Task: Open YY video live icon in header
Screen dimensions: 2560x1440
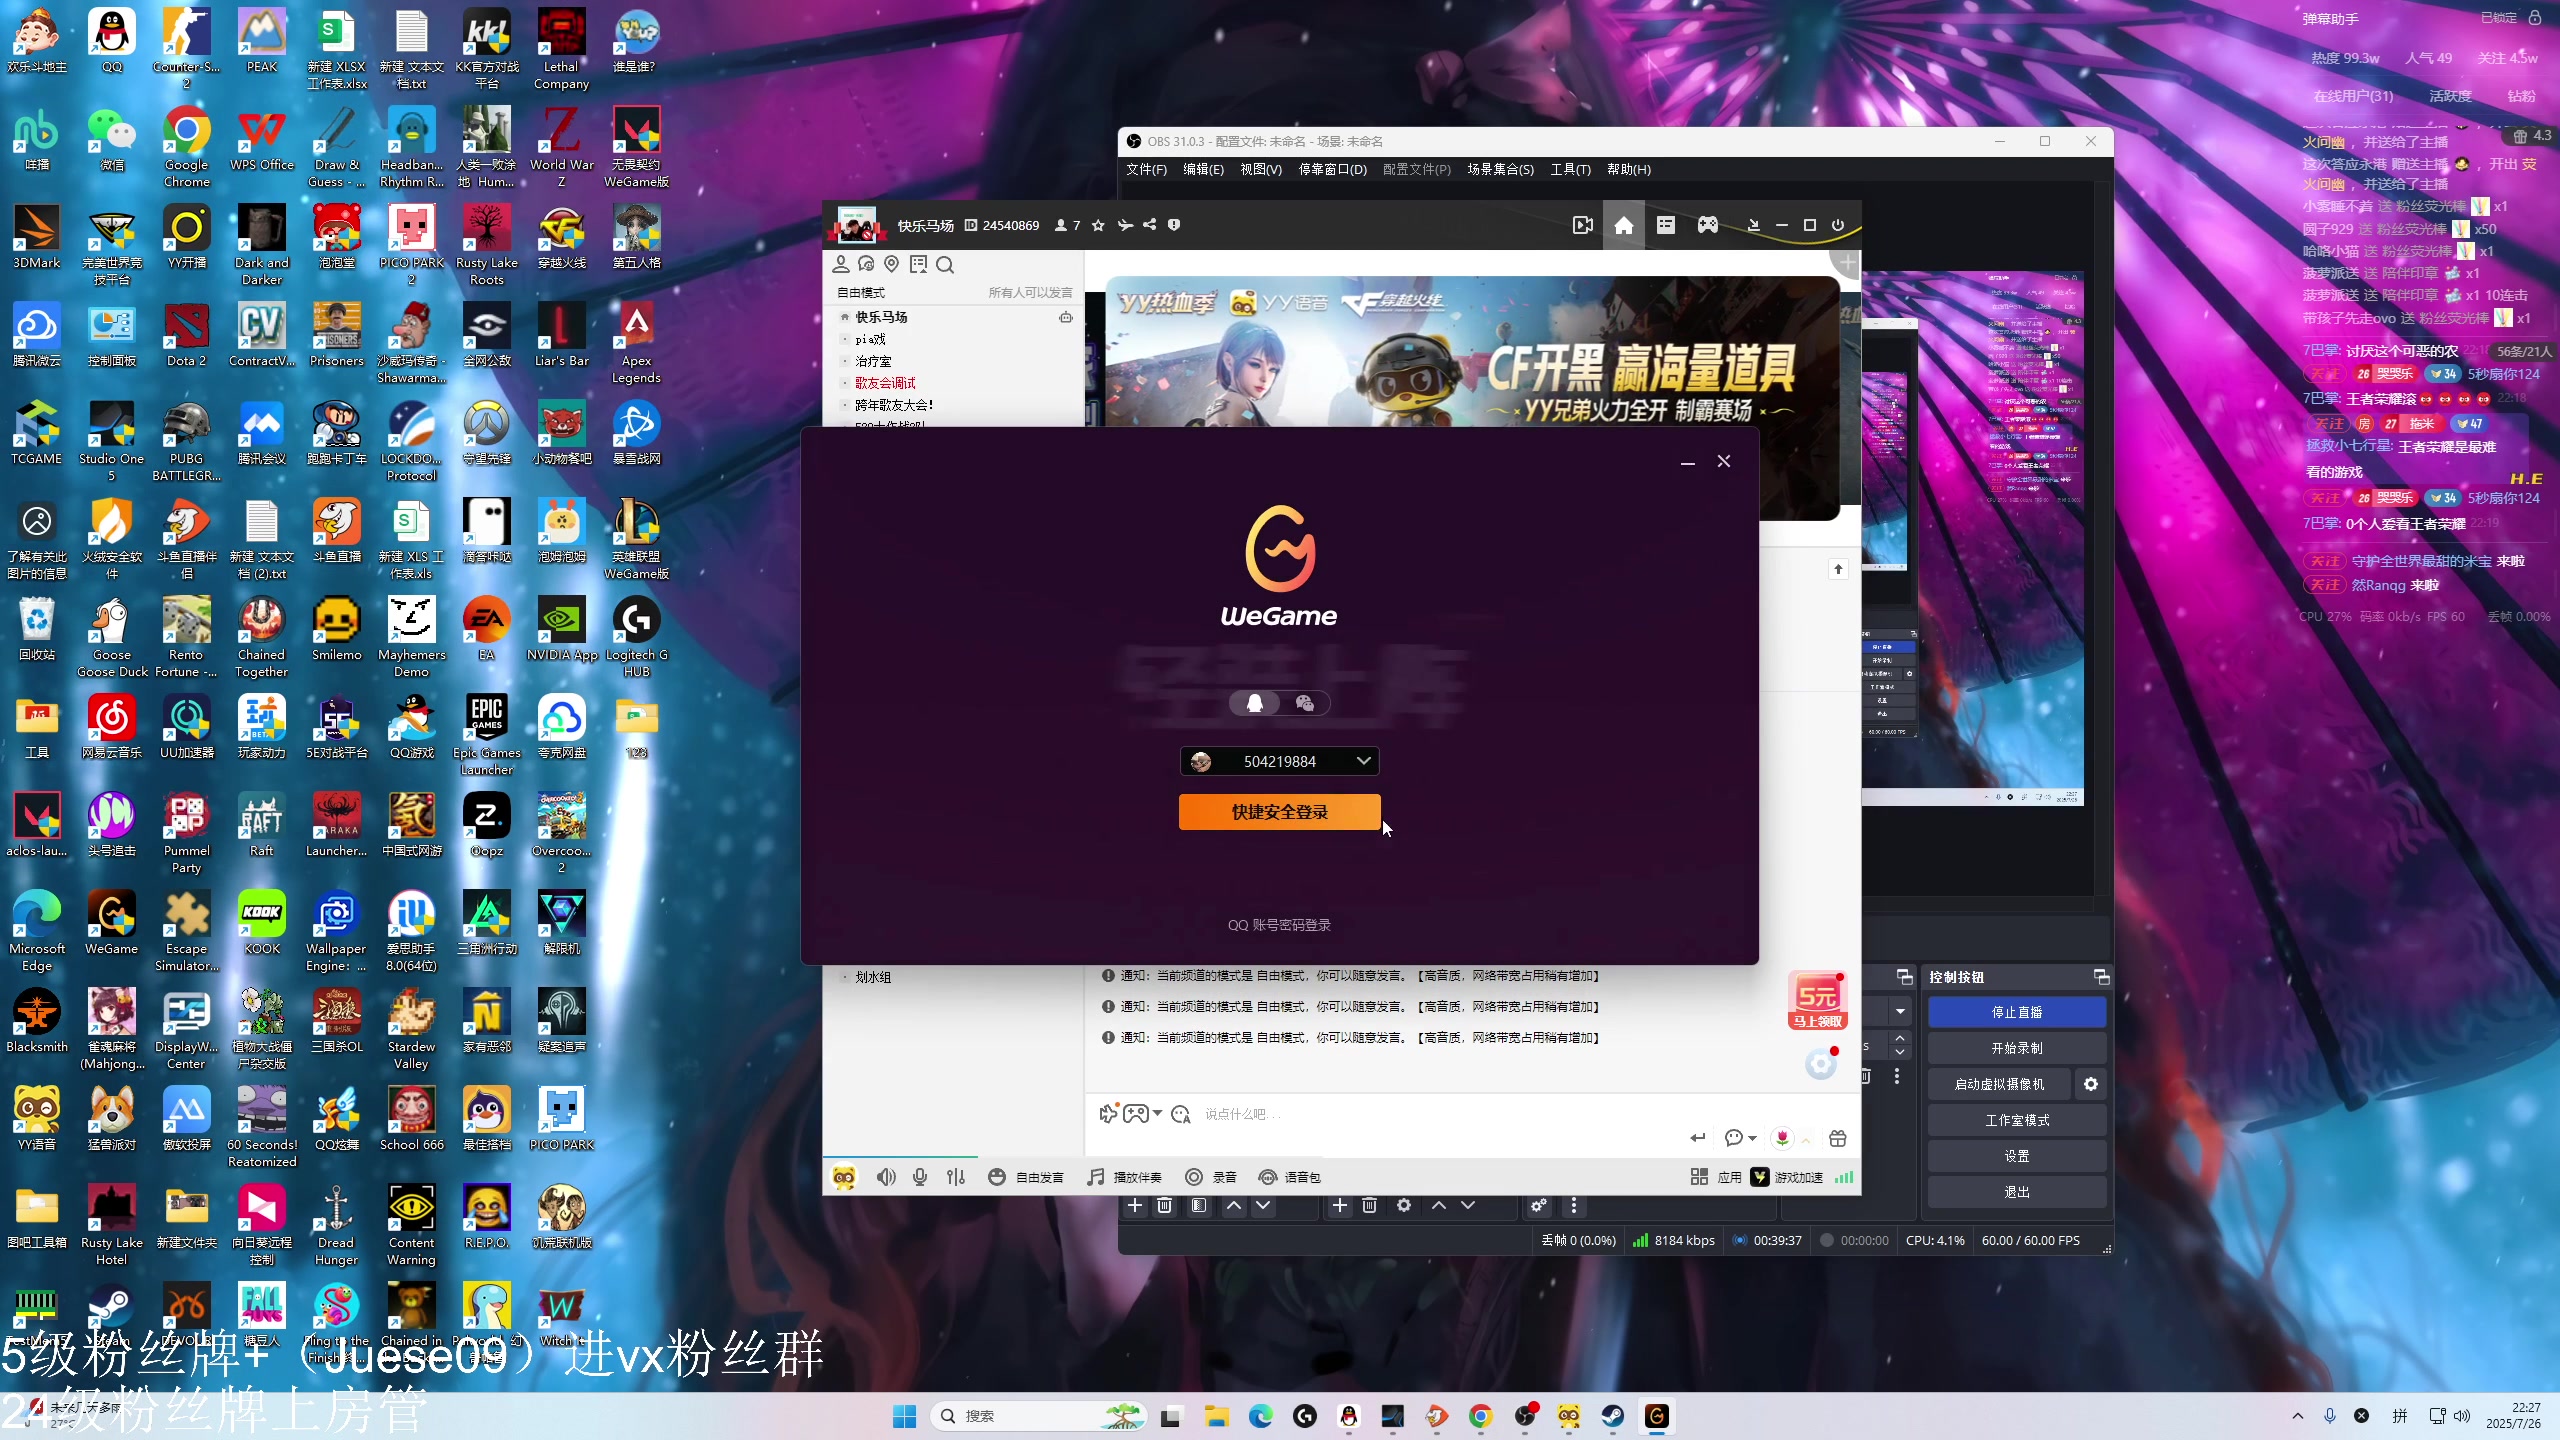Action: [x=1582, y=225]
